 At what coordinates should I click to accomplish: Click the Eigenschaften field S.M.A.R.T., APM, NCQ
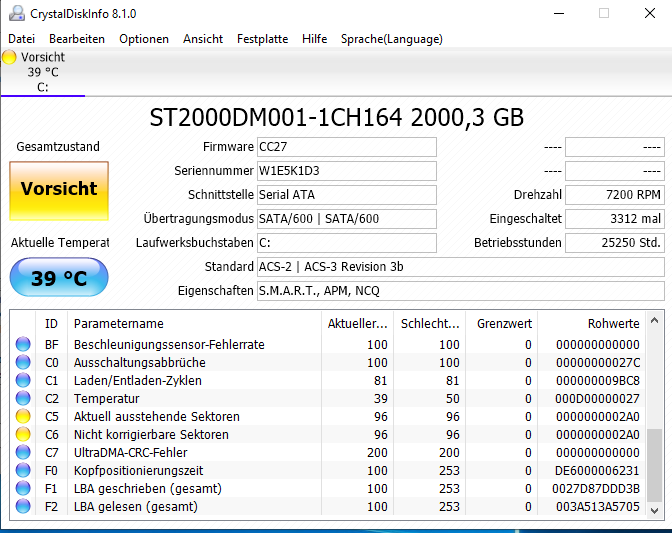pos(461,291)
